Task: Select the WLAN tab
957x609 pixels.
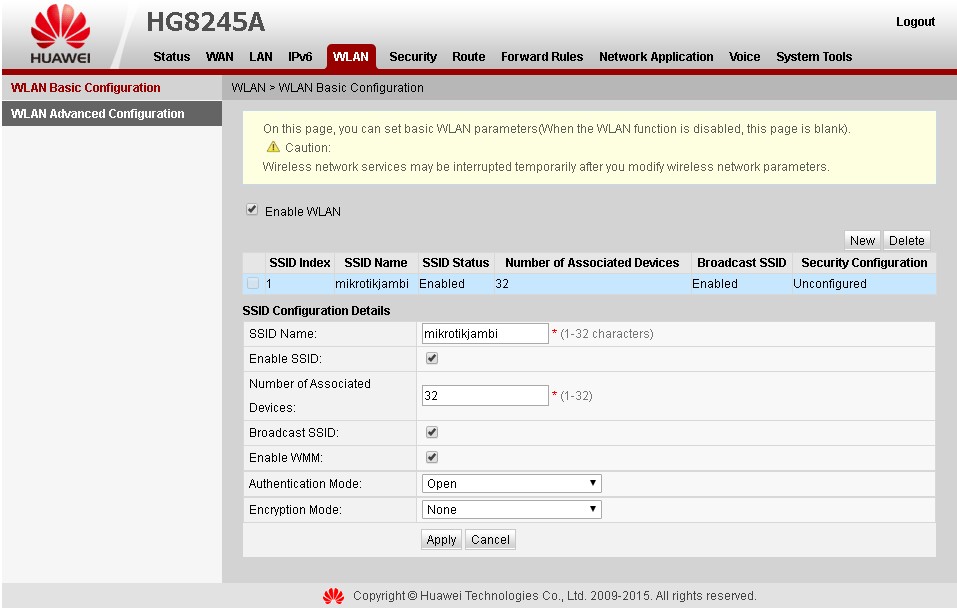Action: 351,57
